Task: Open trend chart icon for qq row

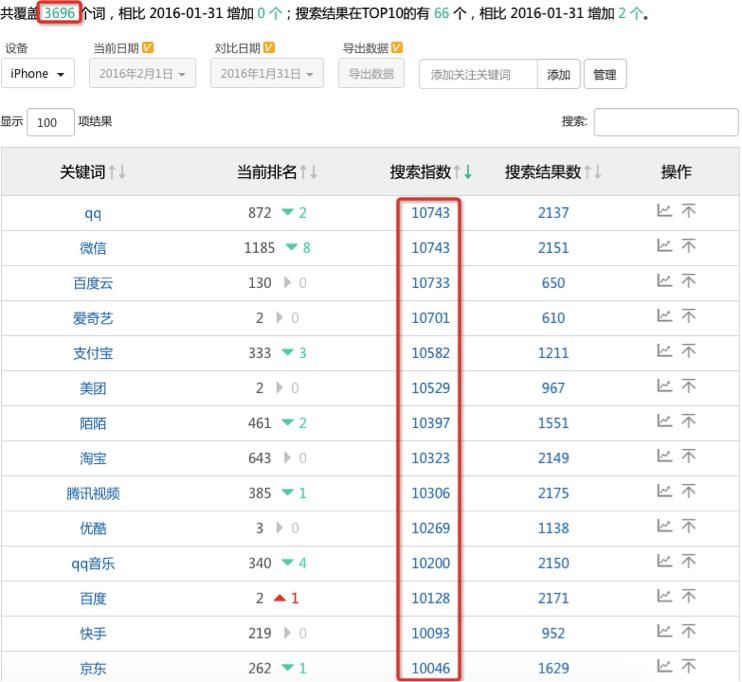Action: [x=664, y=211]
